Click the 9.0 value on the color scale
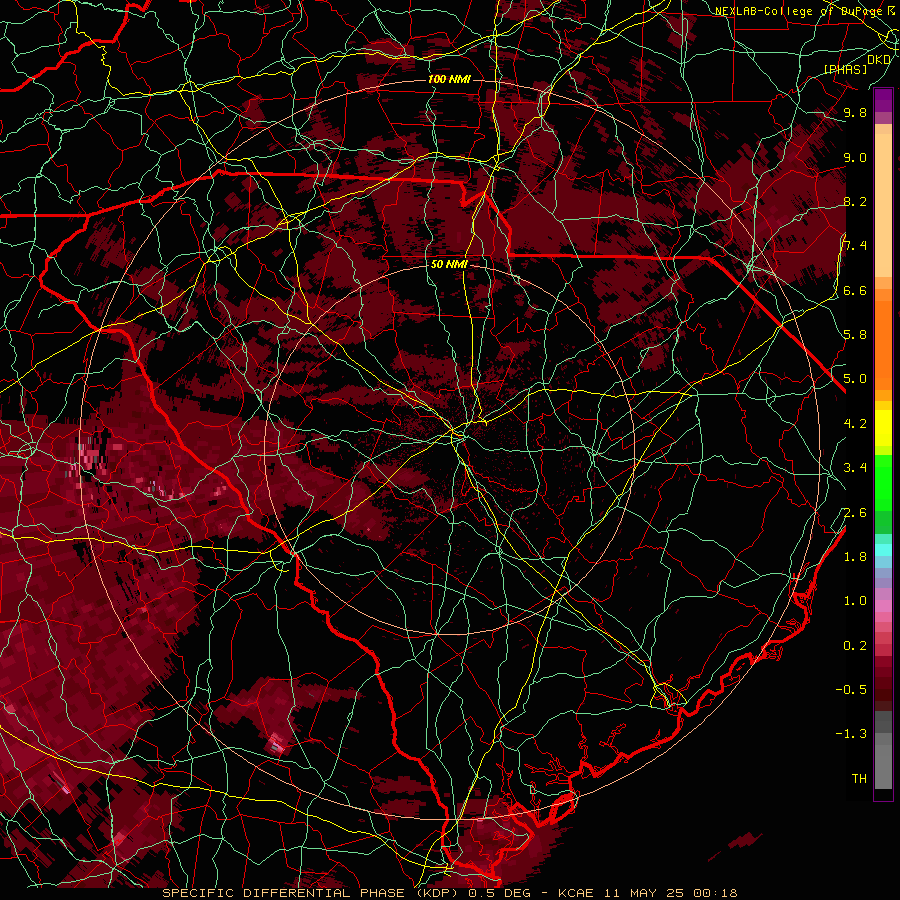This screenshot has width=900, height=900. coord(855,157)
